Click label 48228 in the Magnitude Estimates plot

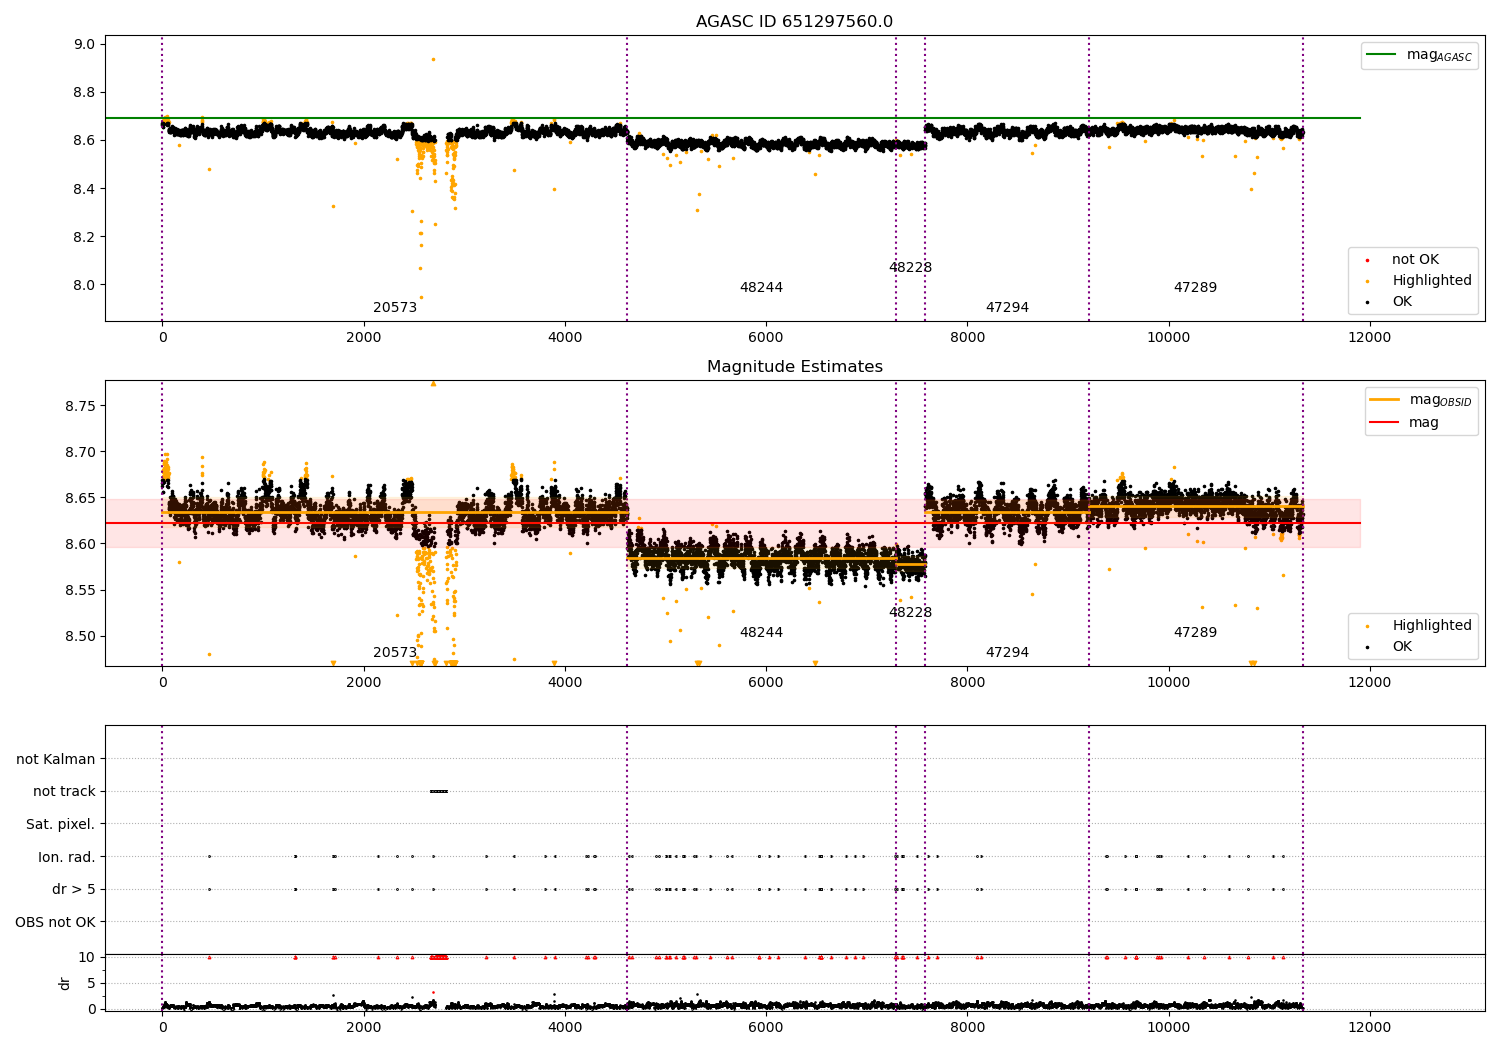click(910, 613)
